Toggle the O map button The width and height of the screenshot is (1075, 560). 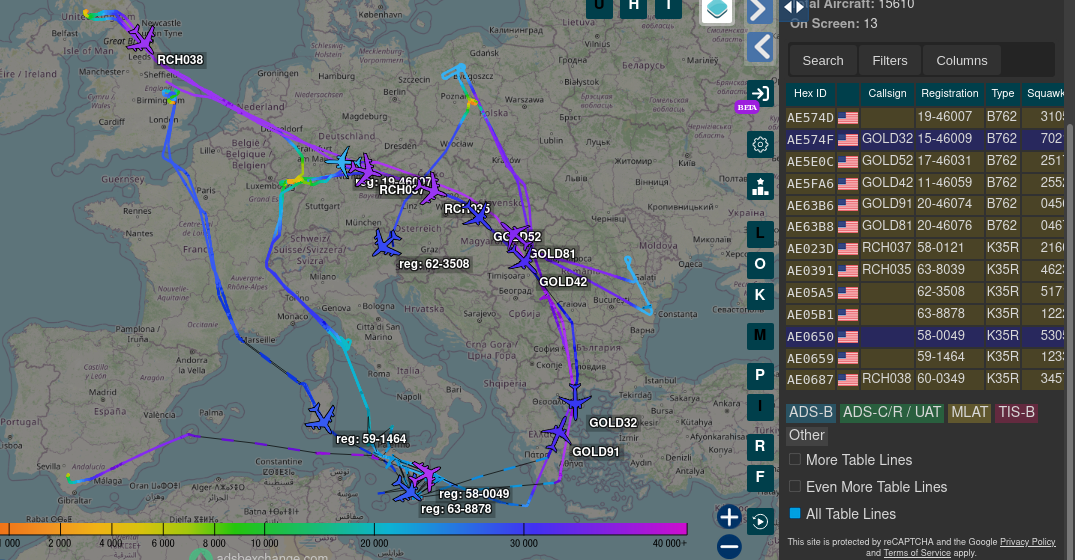pos(760,264)
